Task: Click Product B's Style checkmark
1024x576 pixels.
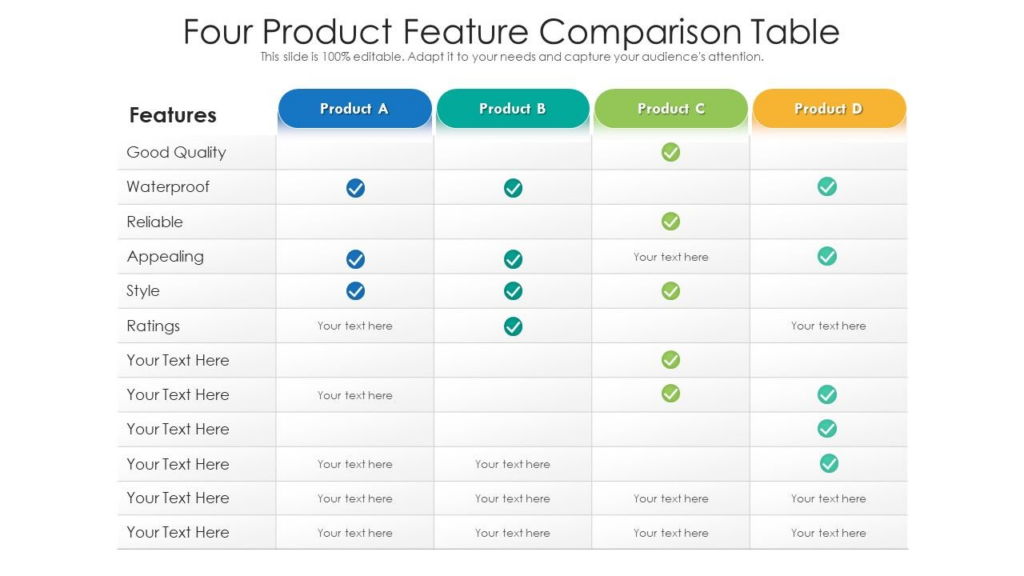Action: (513, 291)
